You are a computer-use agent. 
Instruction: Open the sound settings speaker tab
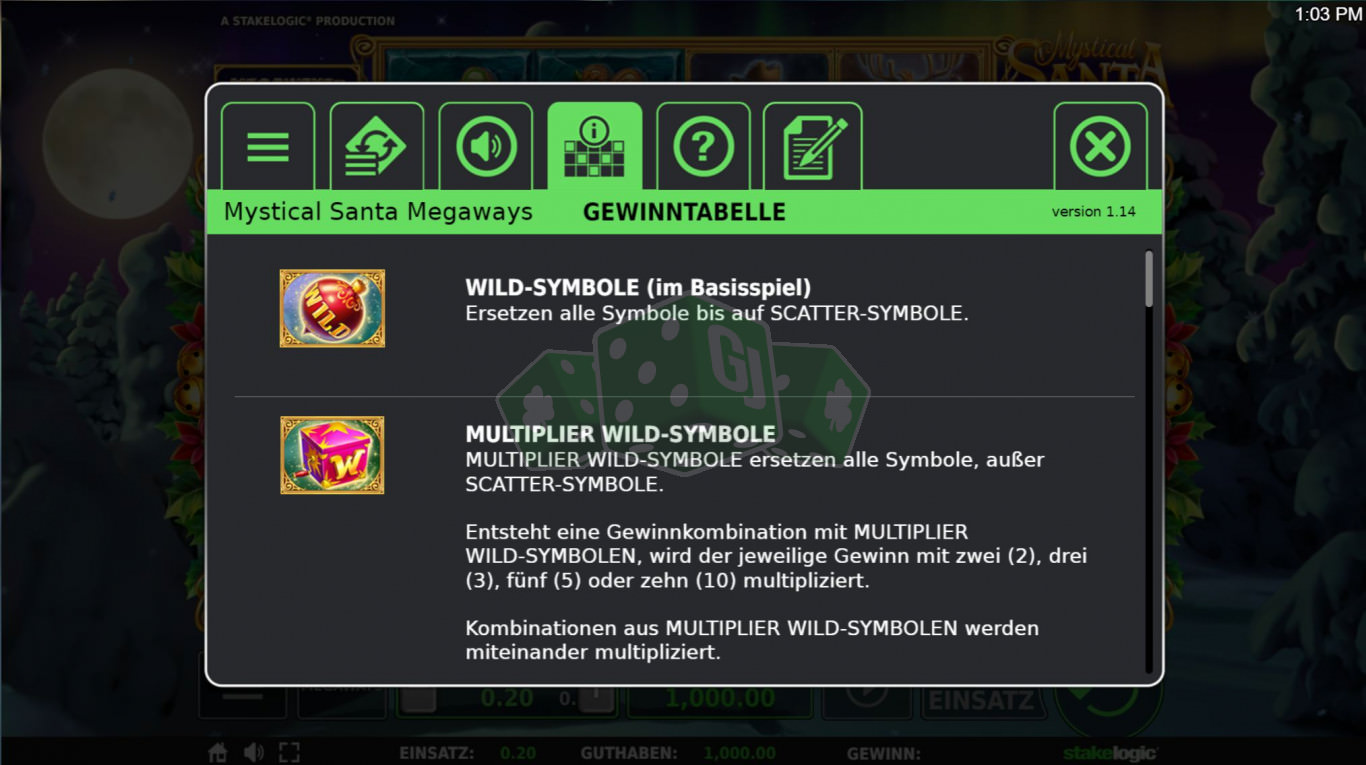(486, 147)
